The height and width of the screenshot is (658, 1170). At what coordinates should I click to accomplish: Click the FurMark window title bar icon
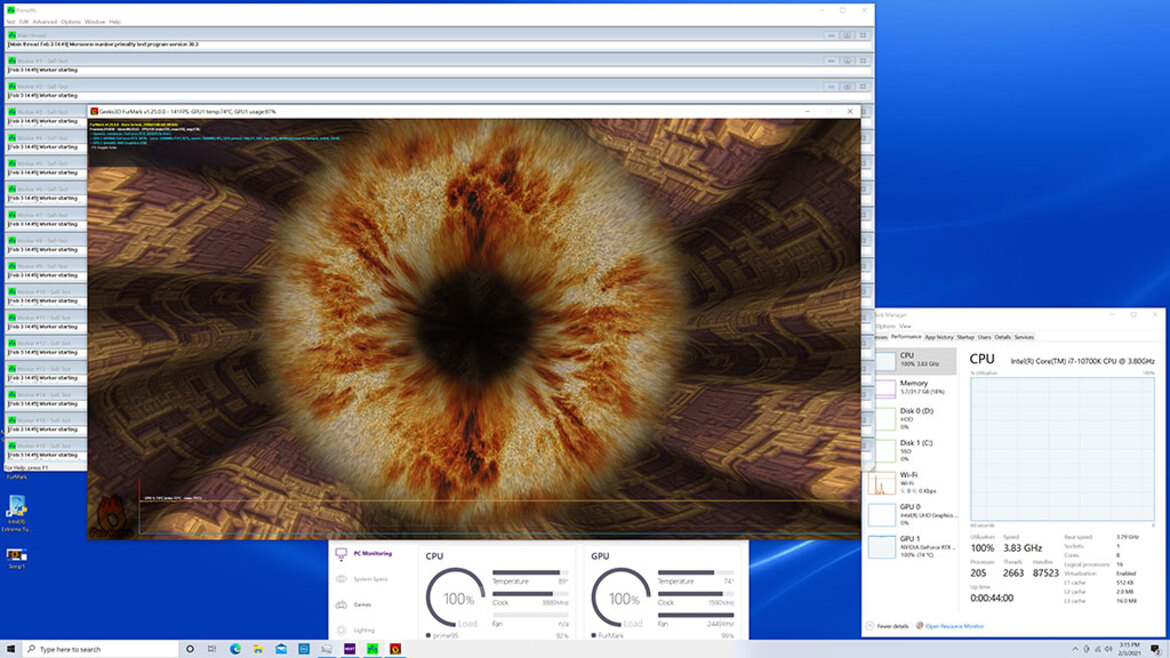(94, 111)
